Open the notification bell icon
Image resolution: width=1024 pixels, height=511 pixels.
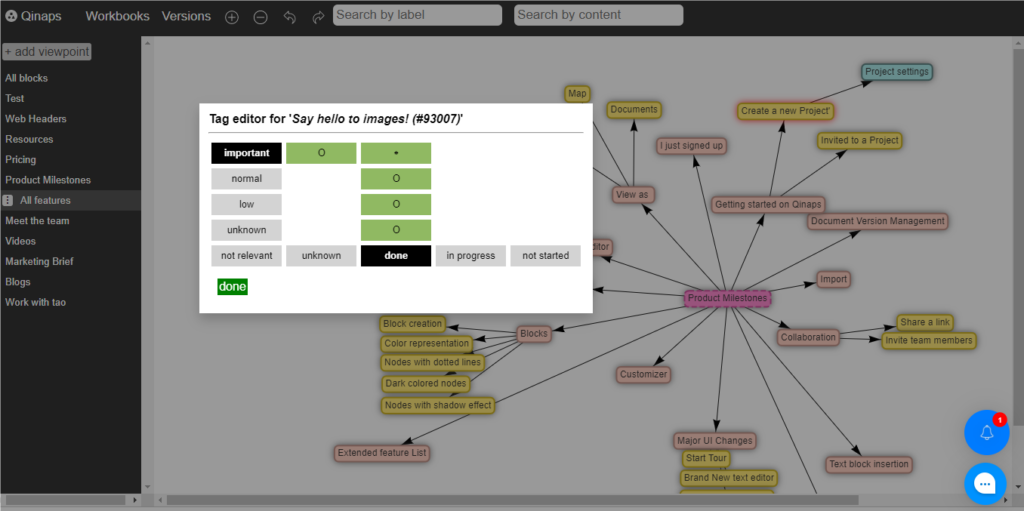(x=986, y=433)
